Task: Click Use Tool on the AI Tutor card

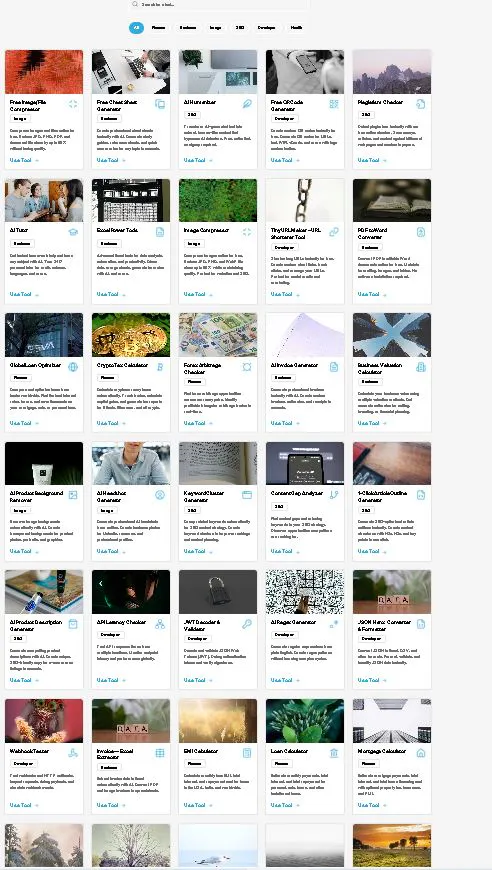Action: click(23, 294)
